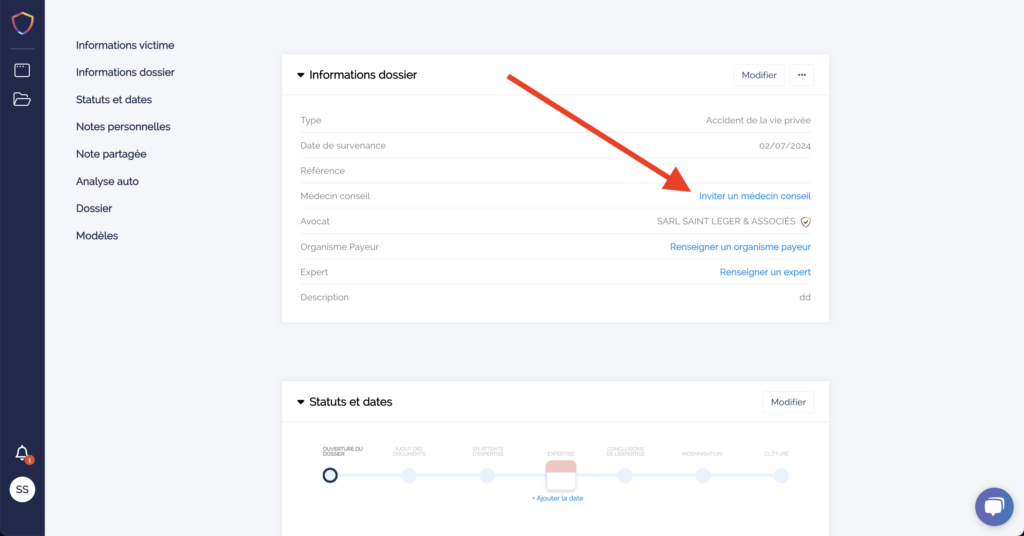This screenshot has height=536, width=1024.
Task: Click Renseigner un expert link
Action: [x=765, y=272]
